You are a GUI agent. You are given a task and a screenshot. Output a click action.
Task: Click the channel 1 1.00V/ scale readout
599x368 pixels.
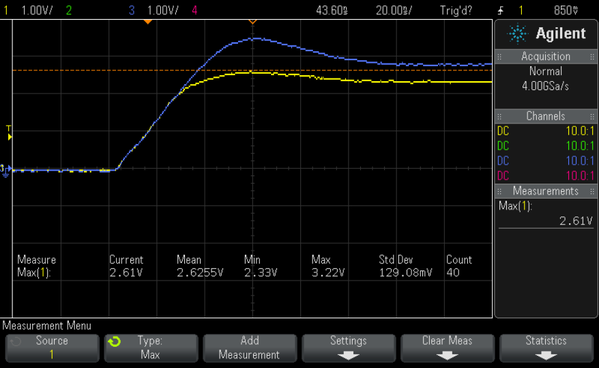pyautogui.click(x=37, y=10)
